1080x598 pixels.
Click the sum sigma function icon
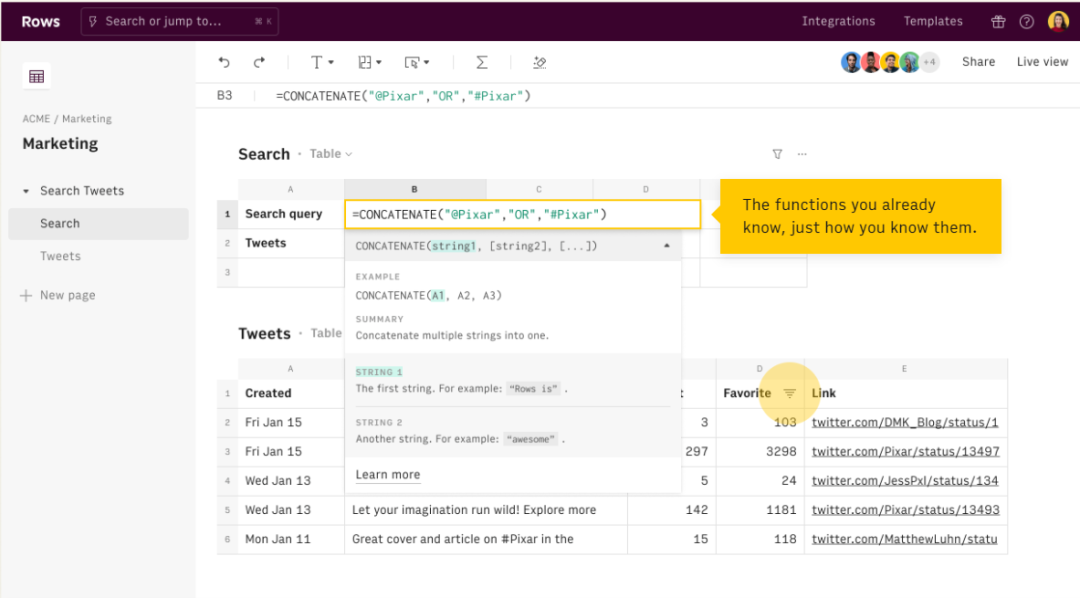[x=481, y=62]
